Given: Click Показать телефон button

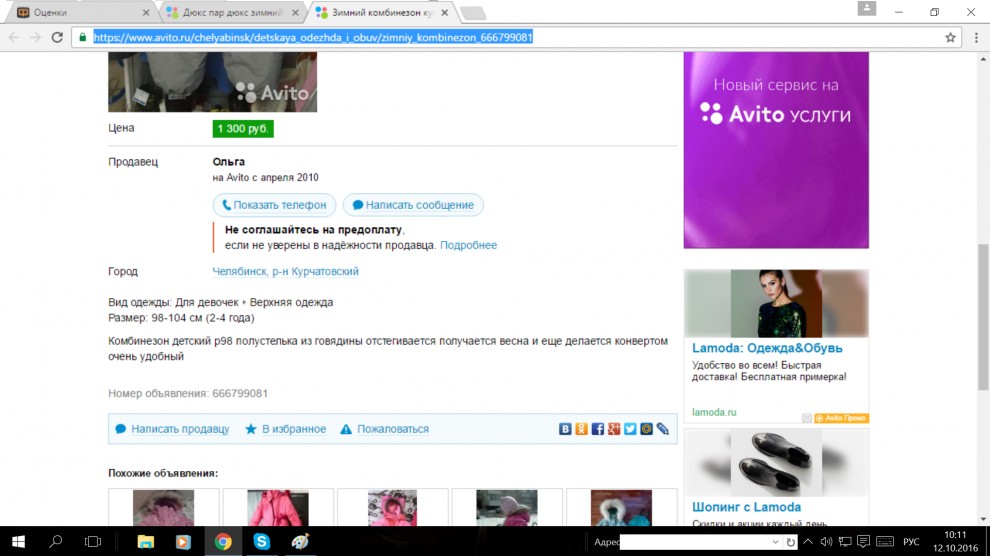Looking at the screenshot, I should [x=274, y=205].
